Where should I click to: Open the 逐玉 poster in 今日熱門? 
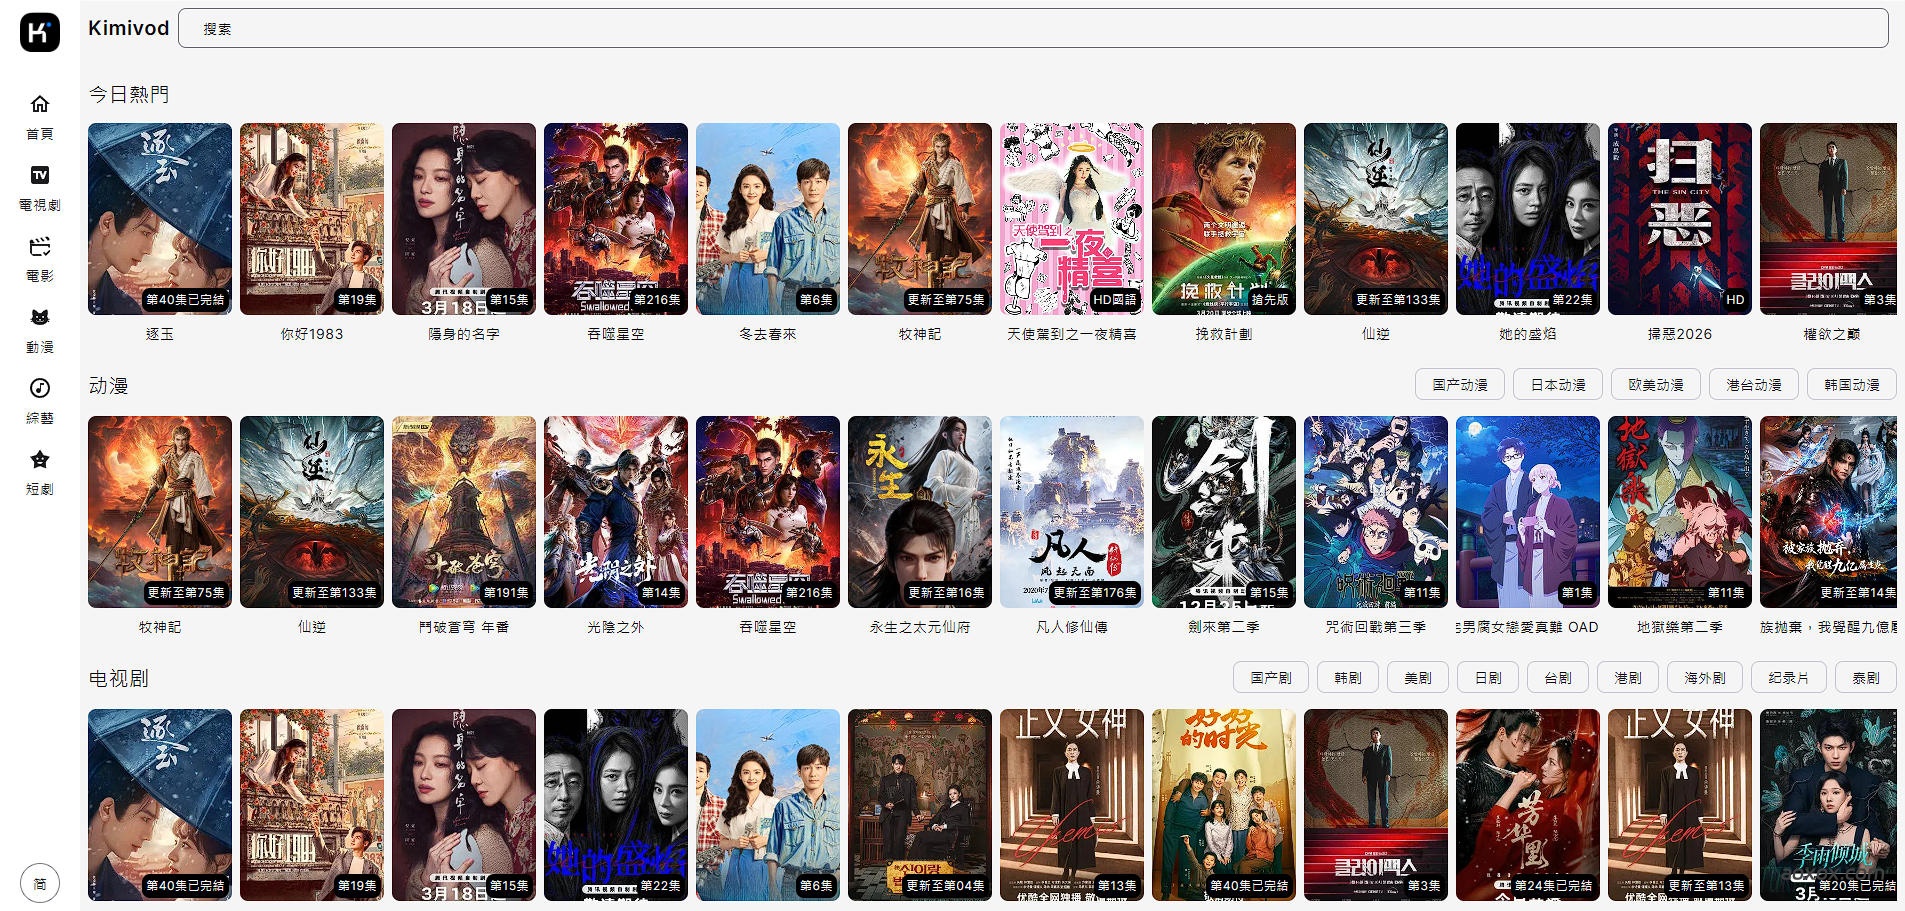(160, 219)
